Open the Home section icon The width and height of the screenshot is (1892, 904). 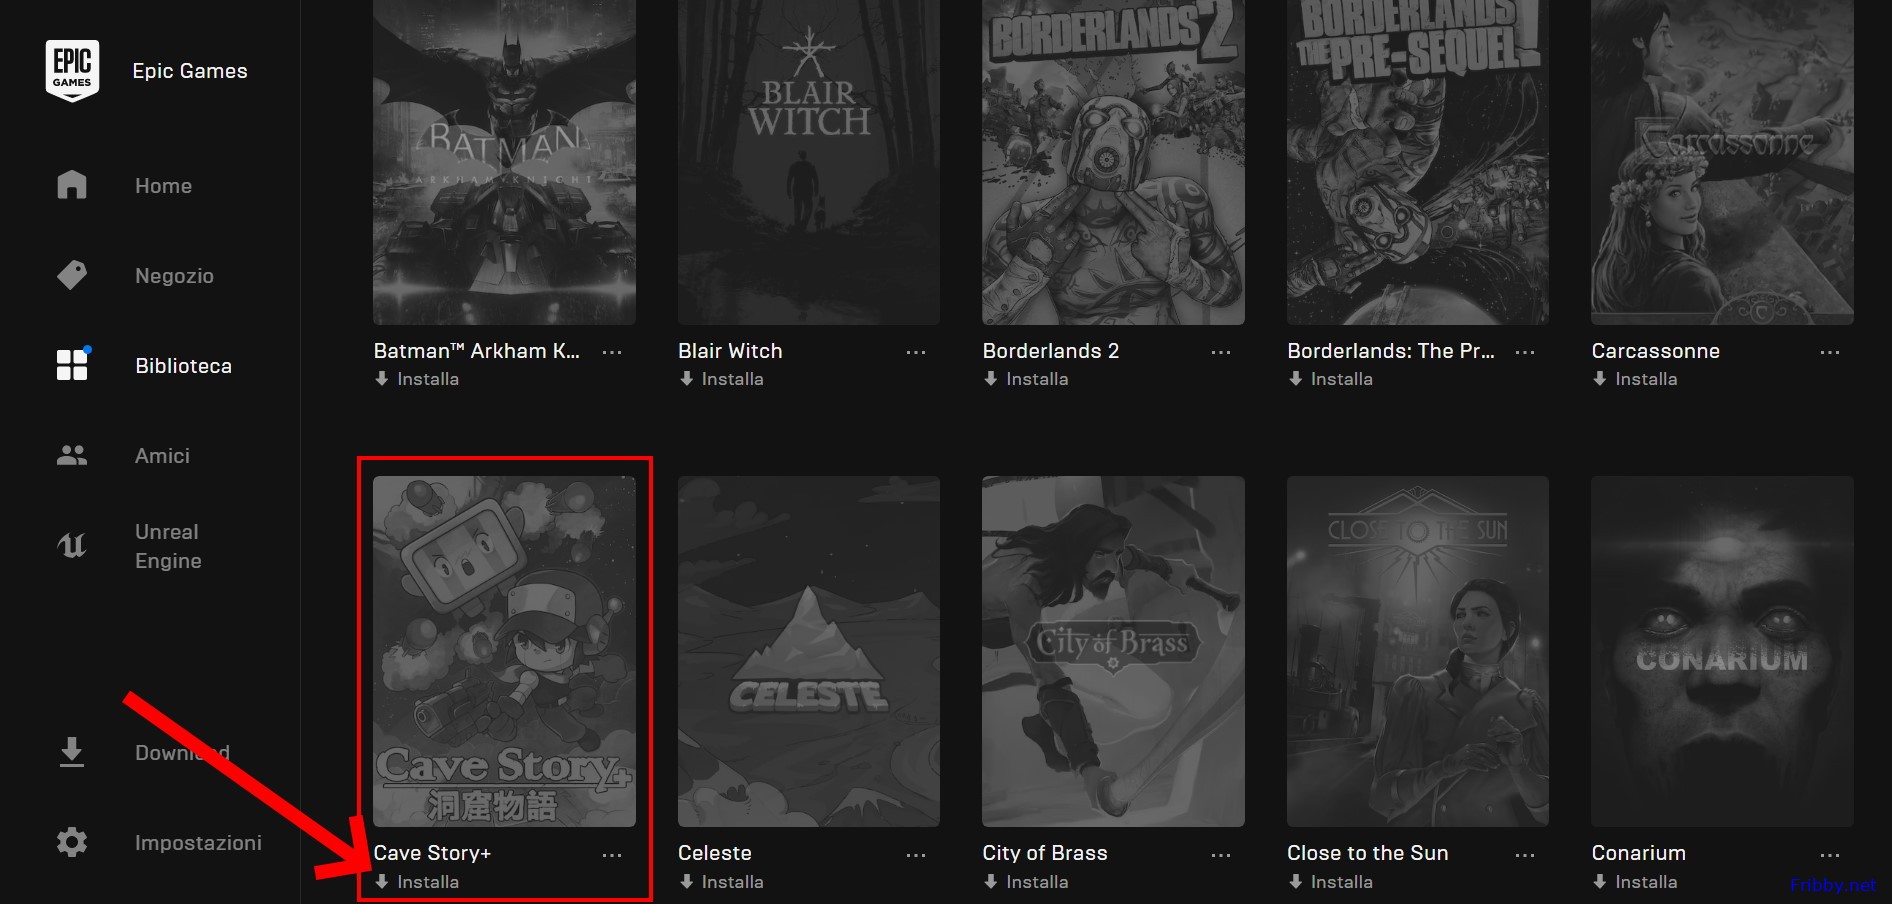[72, 185]
